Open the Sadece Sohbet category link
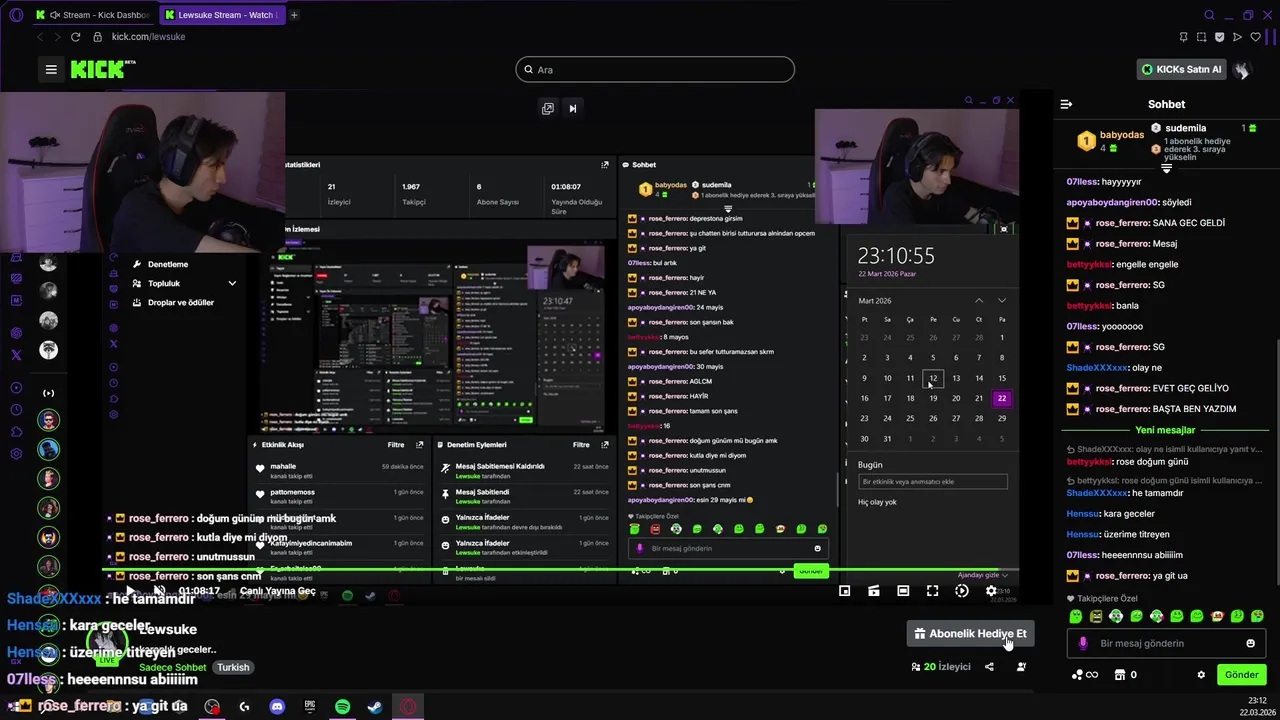Image resolution: width=1280 pixels, height=720 pixels. [172, 667]
